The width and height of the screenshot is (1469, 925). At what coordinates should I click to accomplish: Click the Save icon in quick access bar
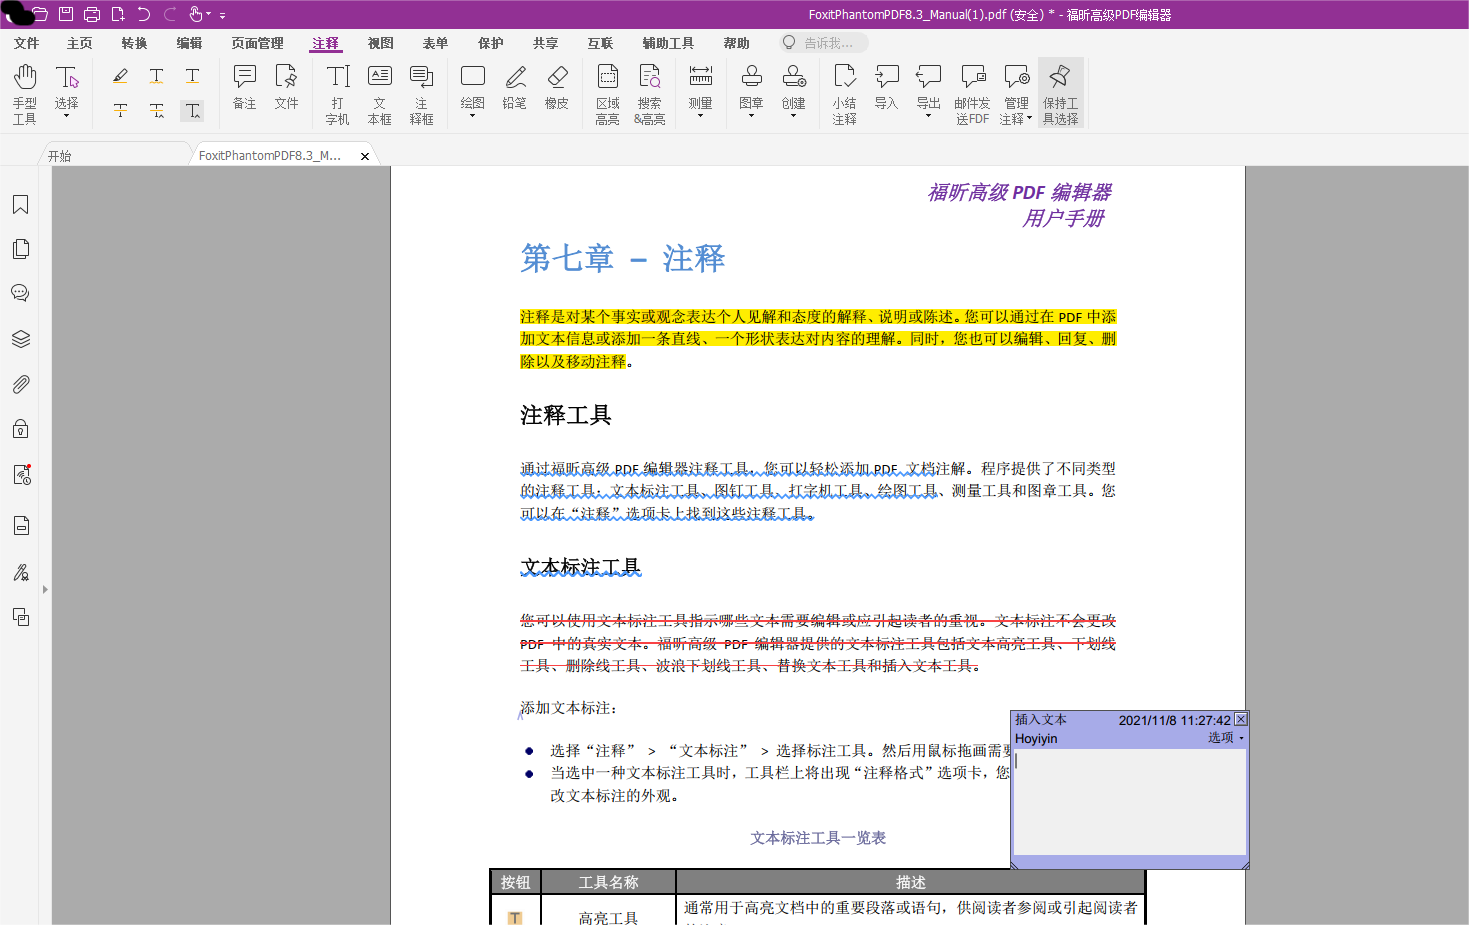(66, 14)
